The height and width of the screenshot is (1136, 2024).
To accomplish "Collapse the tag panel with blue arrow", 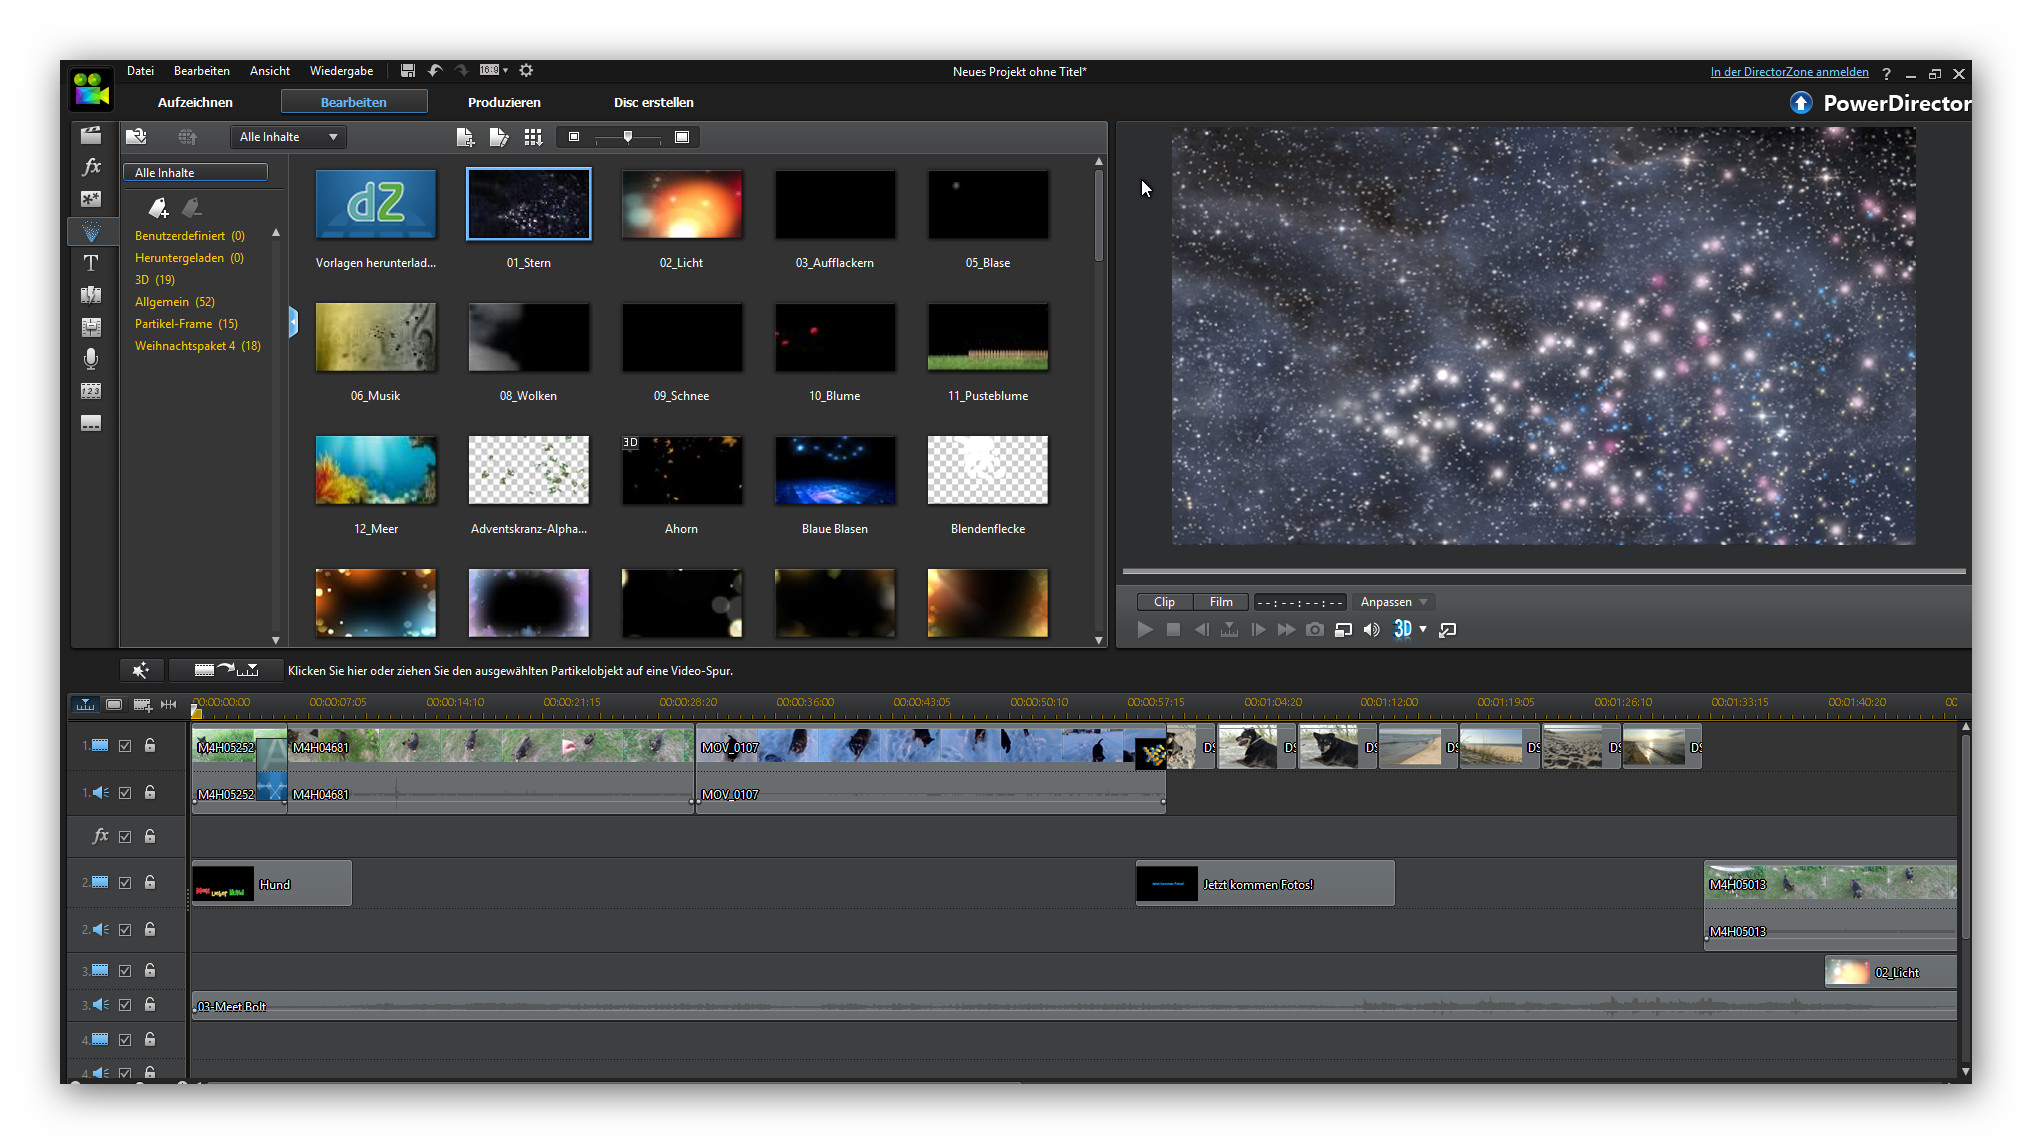I will coord(293,322).
